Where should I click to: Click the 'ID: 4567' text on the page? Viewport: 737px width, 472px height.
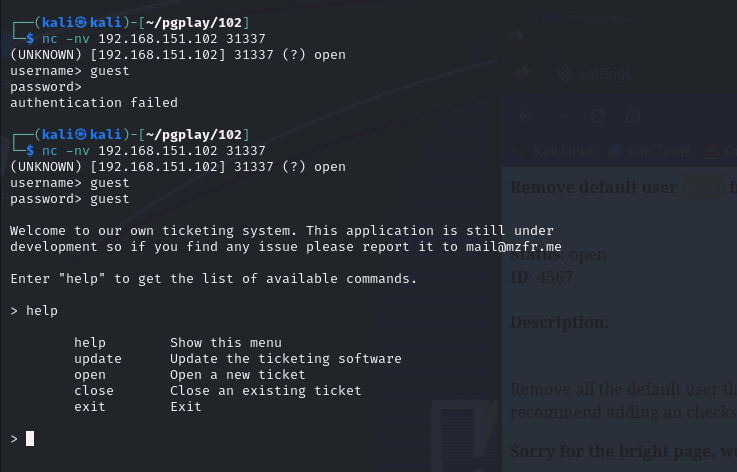point(541,277)
